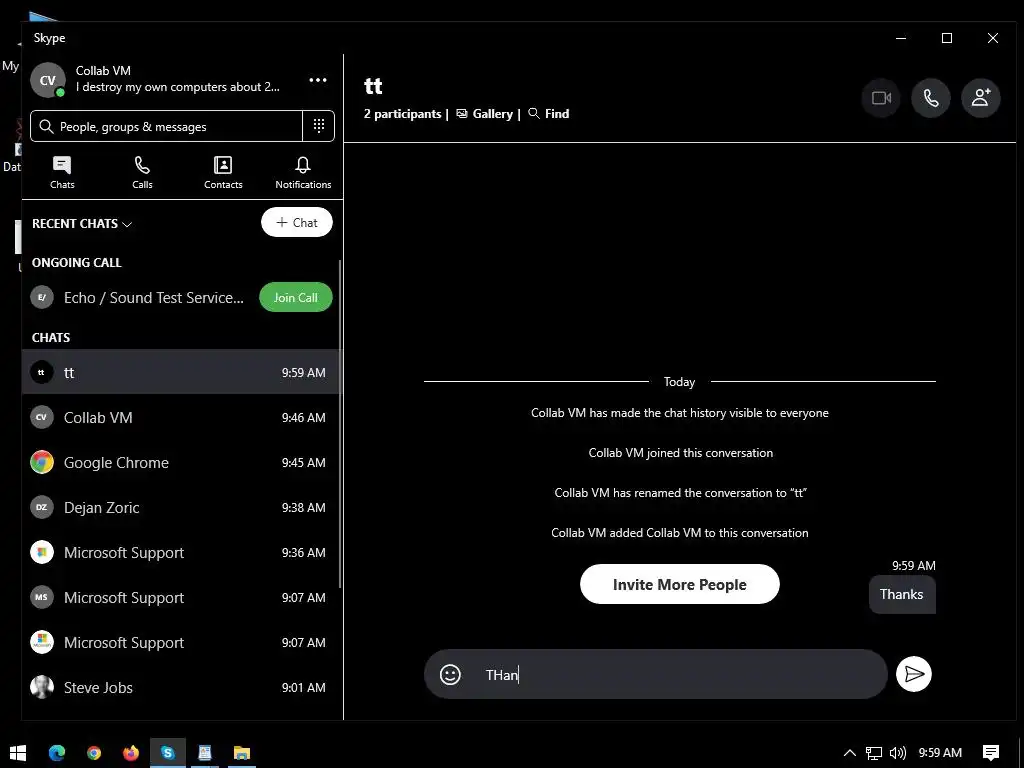
Task: Open the Dejan Zoric chat
Action: [181, 507]
